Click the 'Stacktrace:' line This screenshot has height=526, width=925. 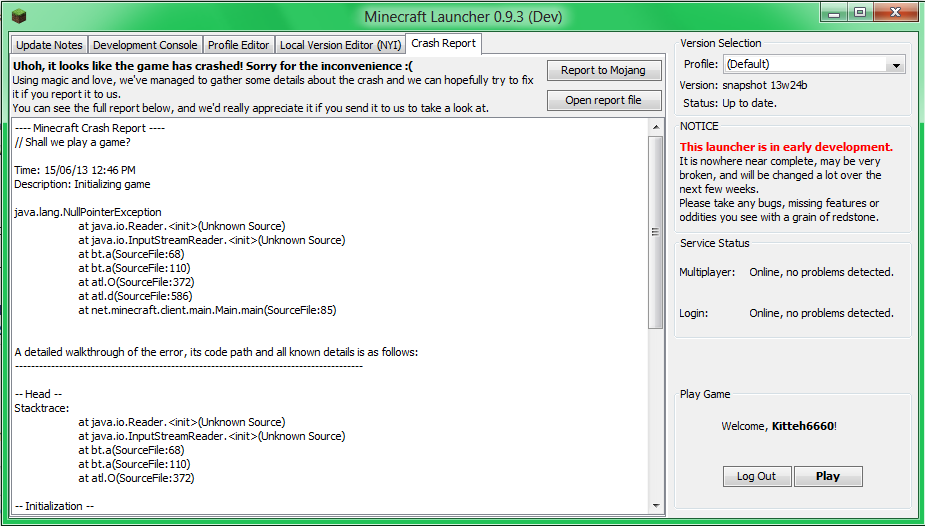tap(42, 408)
